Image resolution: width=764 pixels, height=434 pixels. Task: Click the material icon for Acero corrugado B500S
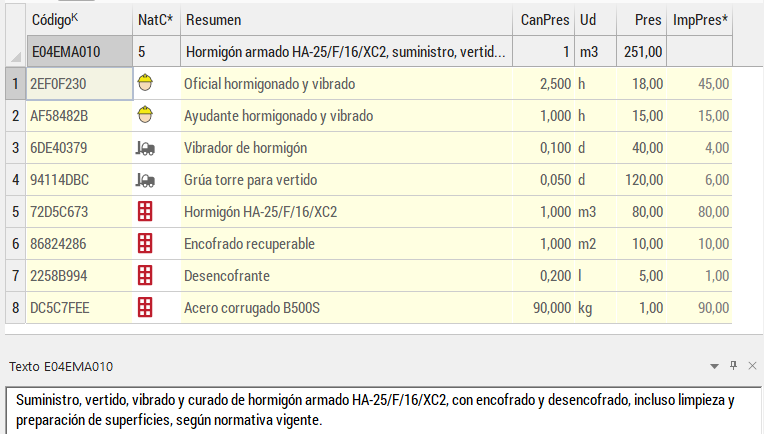(x=144, y=308)
